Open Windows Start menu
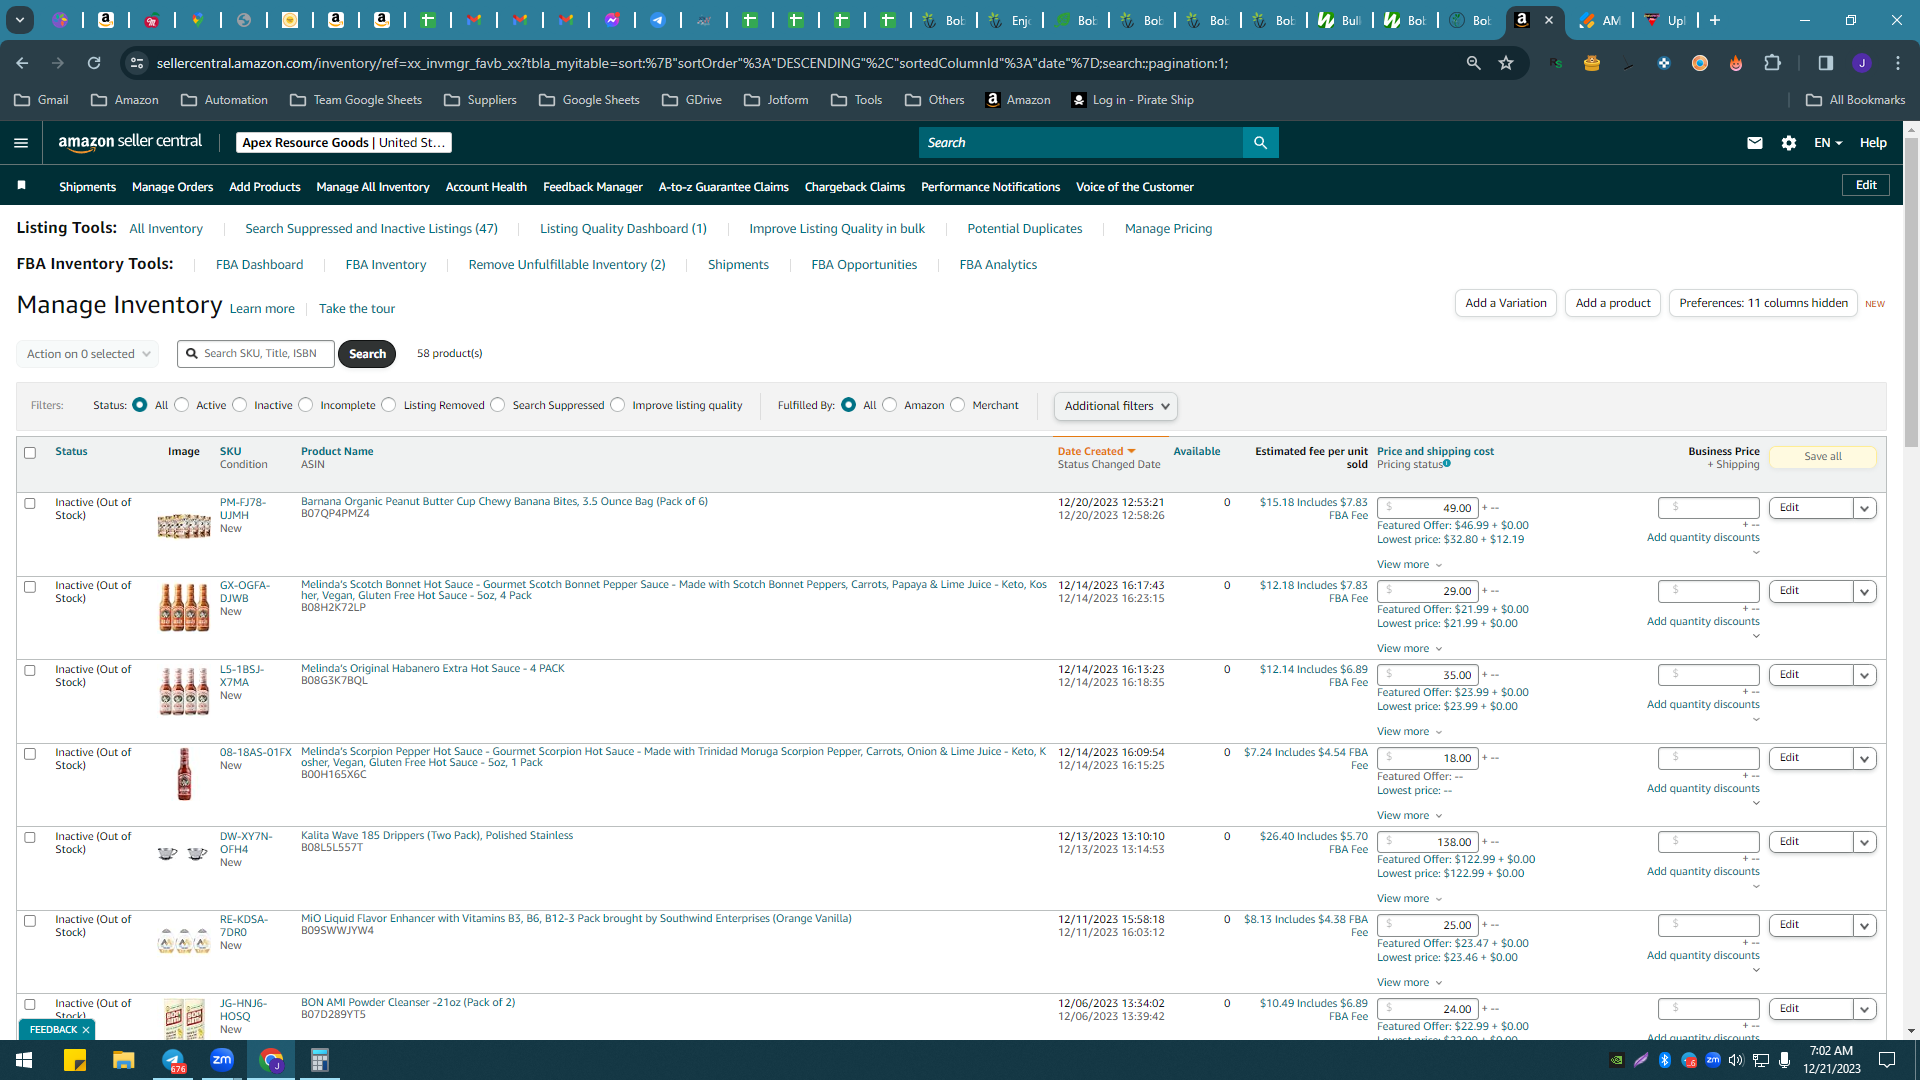 coord(24,1060)
